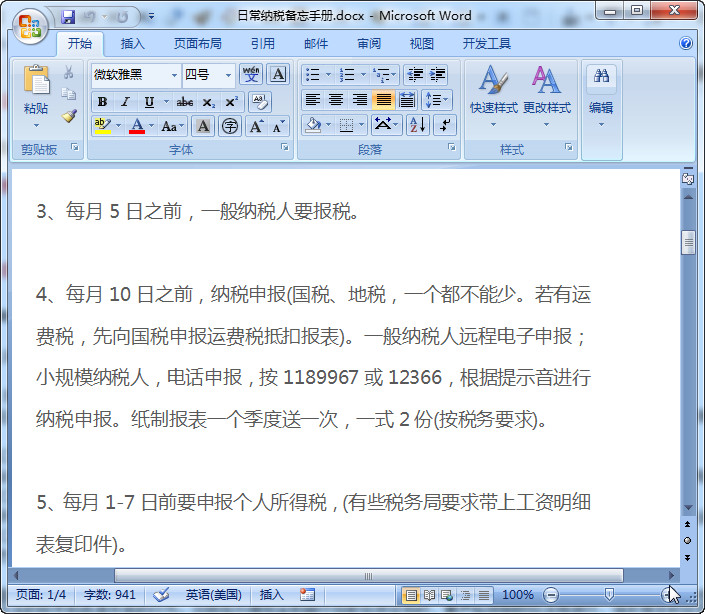
Task: Apply red font color swatch
Action: coord(137,126)
